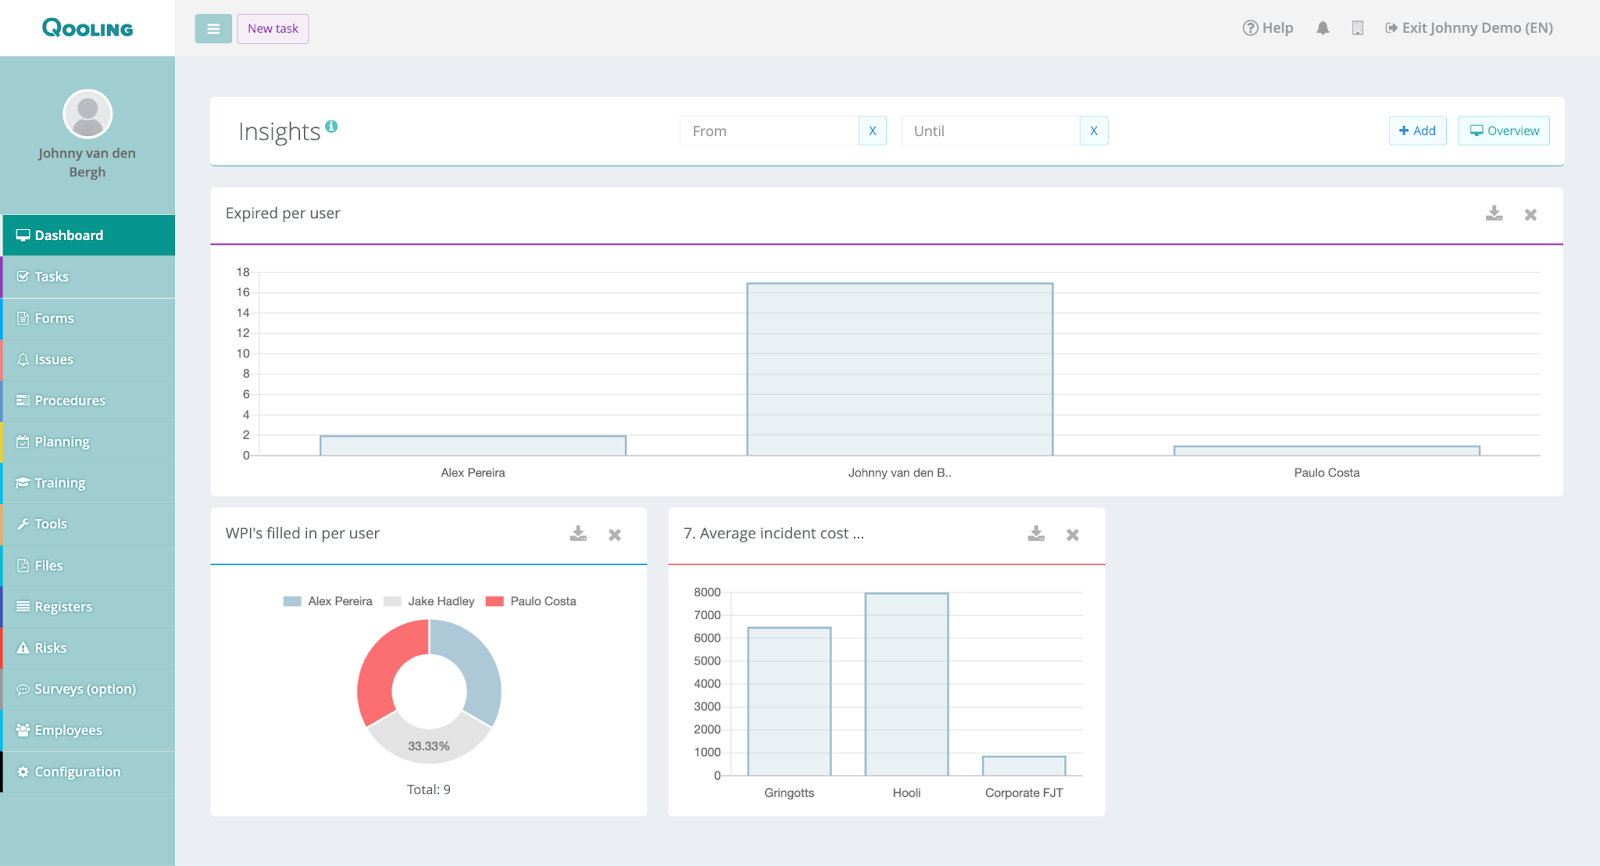Click the Insights info icon
This screenshot has height=866, width=1600.
[x=331, y=126]
